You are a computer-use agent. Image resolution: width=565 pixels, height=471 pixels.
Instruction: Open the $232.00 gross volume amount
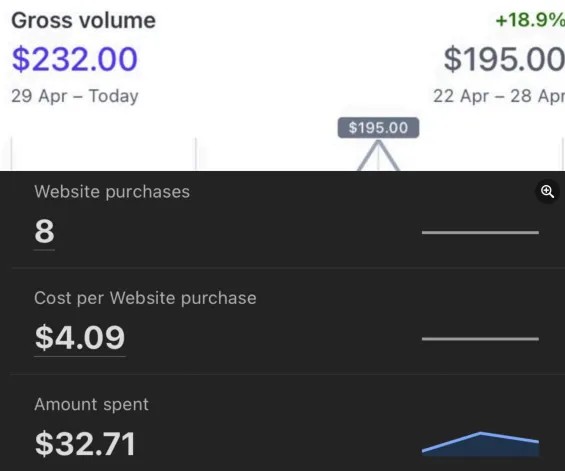tap(75, 59)
